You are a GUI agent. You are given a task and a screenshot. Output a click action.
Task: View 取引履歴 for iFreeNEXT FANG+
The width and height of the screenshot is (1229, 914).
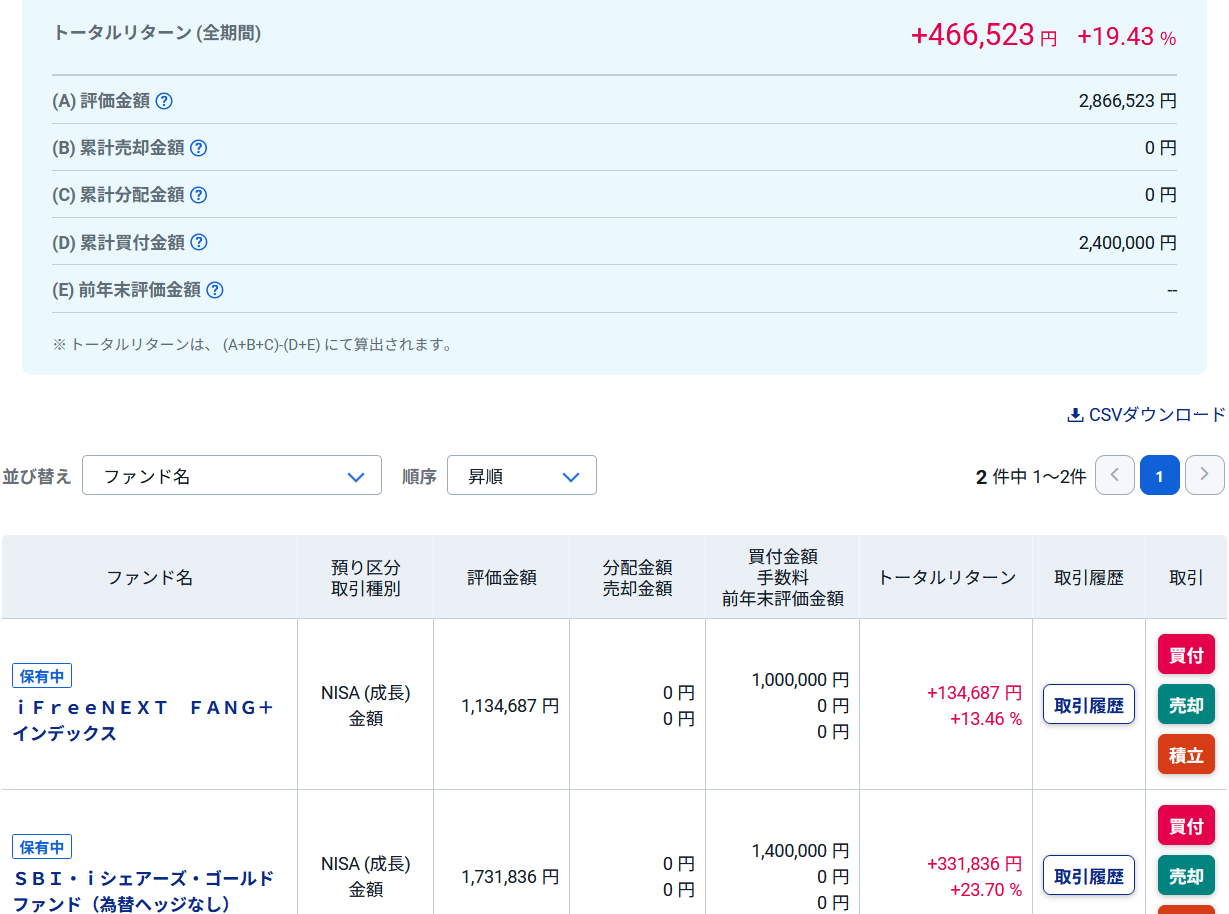(1089, 705)
